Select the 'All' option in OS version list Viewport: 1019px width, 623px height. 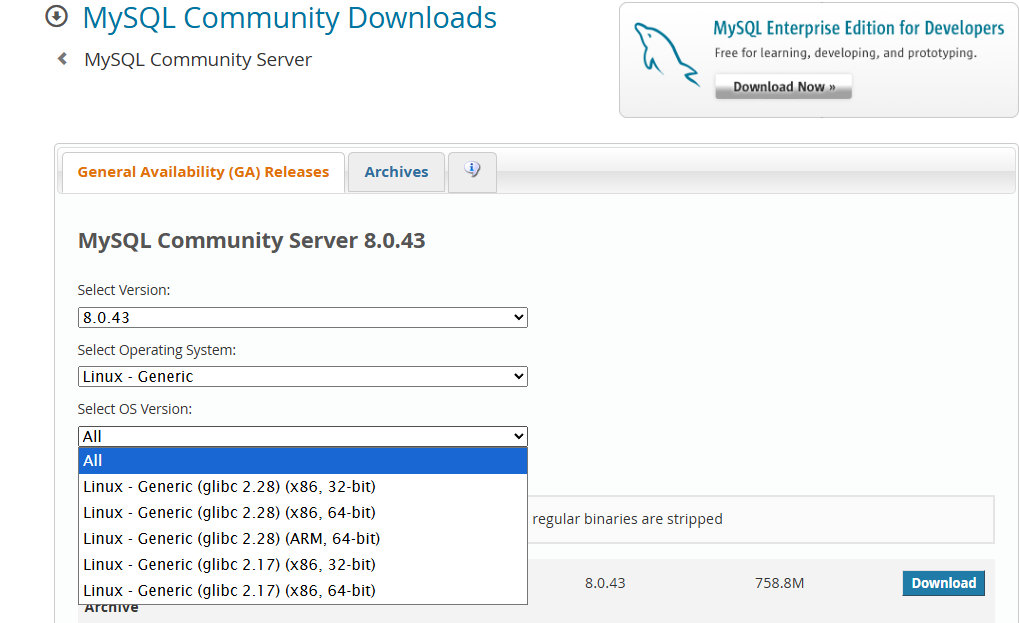point(303,461)
